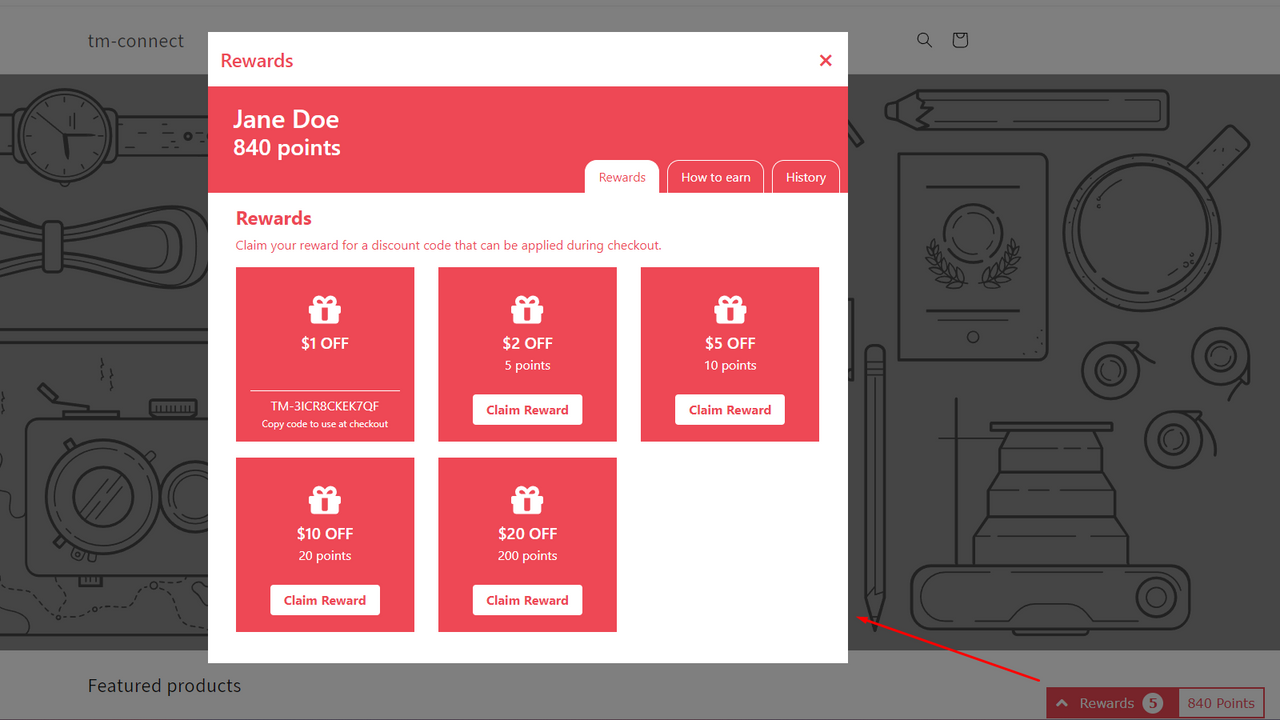Click the gift icon on $2 OFF card
The width and height of the screenshot is (1280, 720).
(527, 309)
